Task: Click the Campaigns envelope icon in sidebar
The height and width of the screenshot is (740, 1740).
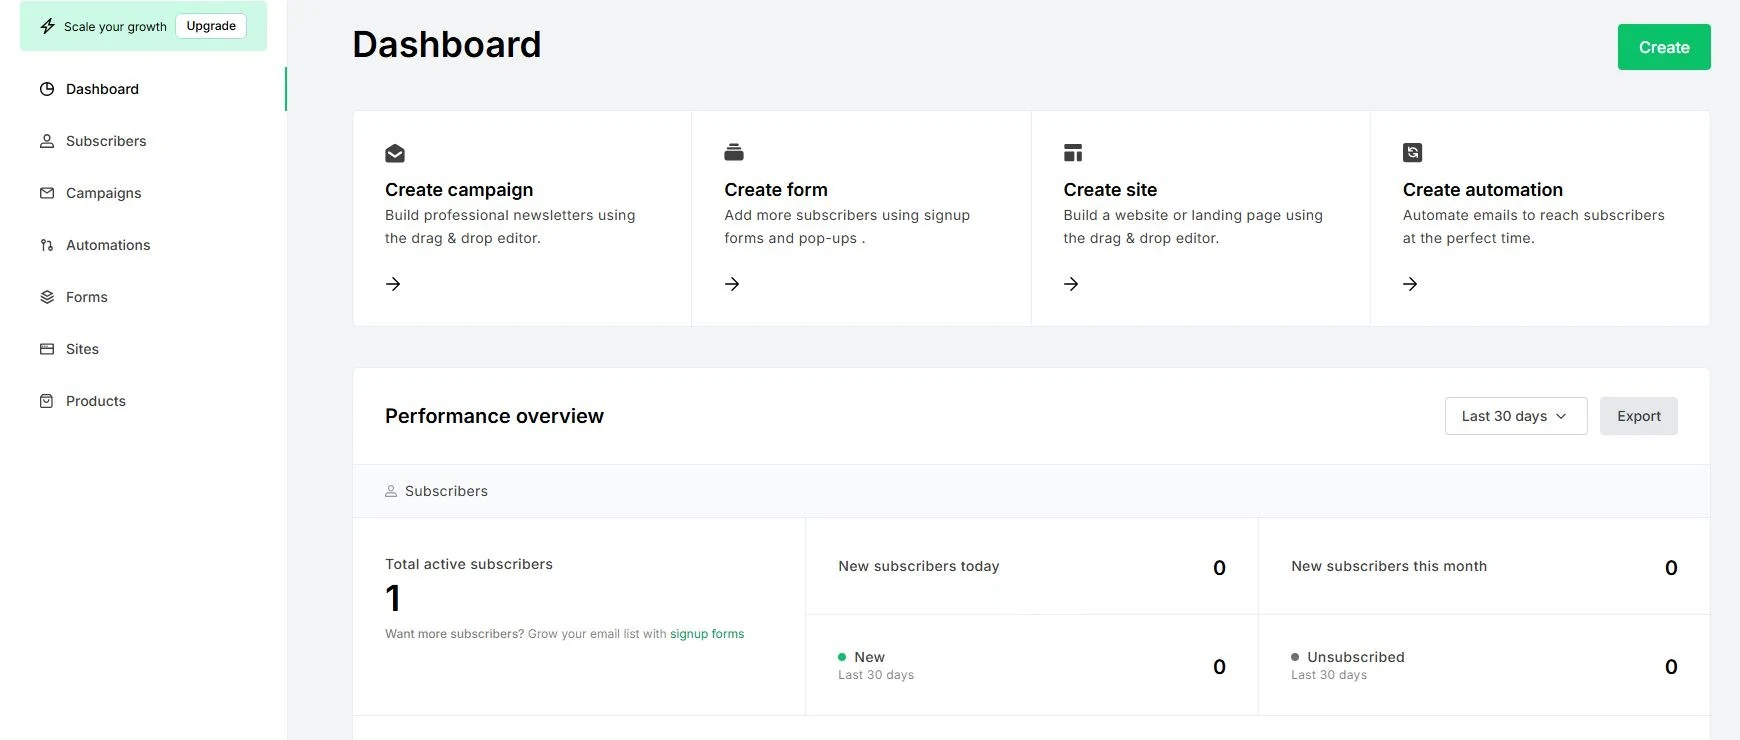Action: point(47,193)
